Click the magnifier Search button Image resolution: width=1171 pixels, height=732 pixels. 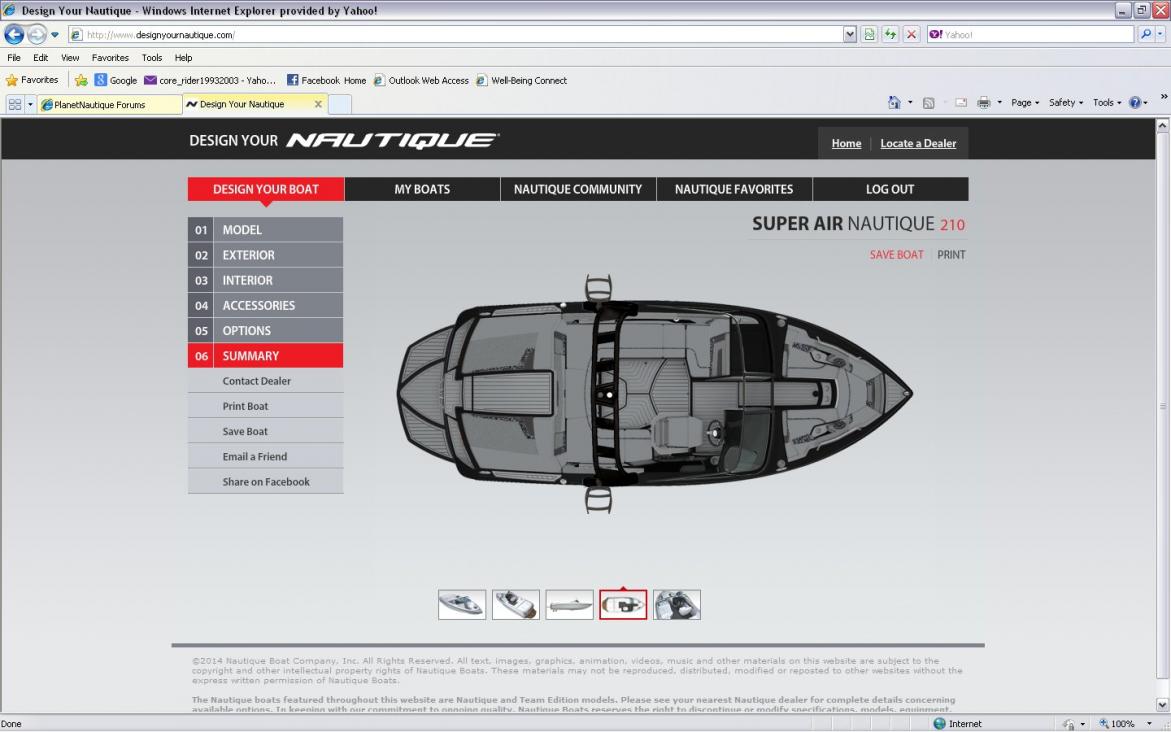tap(1145, 34)
